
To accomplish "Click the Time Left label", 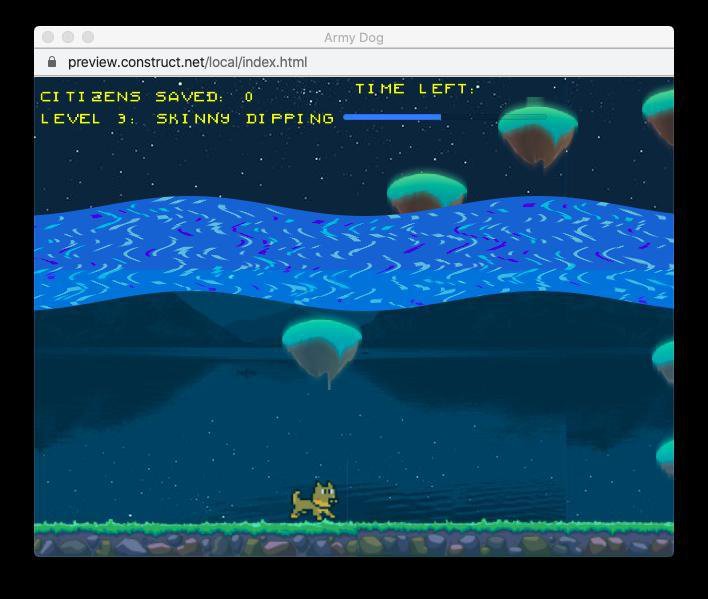I will 415,88.
